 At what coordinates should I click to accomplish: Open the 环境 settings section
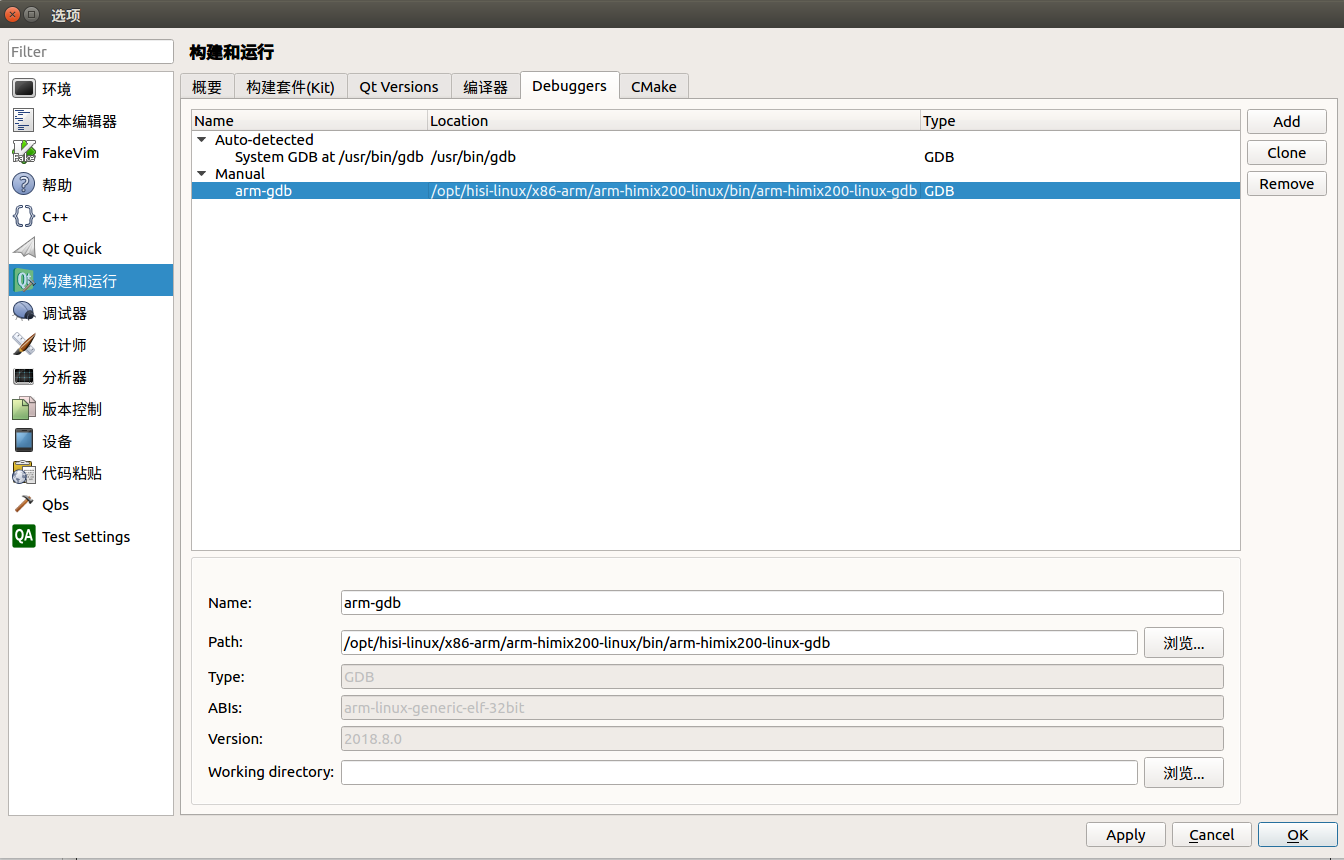56,88
